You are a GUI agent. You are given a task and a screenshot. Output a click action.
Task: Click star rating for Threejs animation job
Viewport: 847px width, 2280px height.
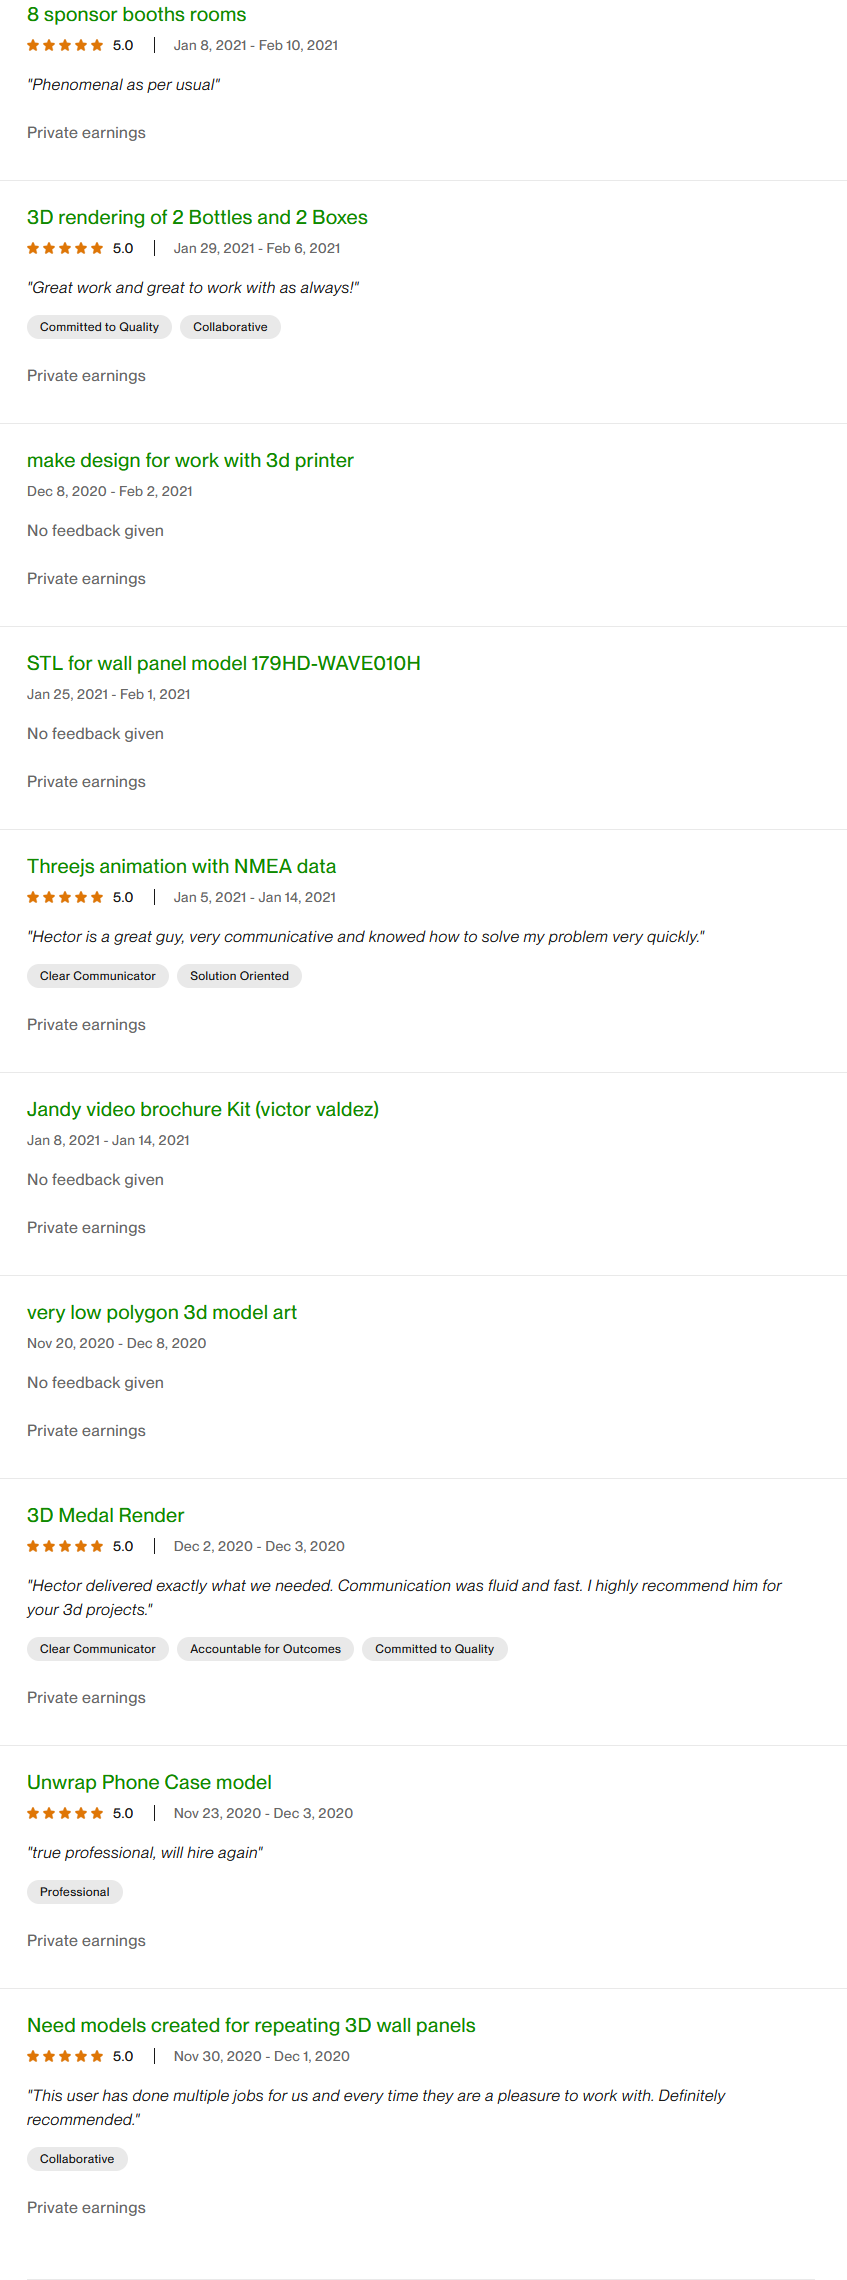pos(65,898)
